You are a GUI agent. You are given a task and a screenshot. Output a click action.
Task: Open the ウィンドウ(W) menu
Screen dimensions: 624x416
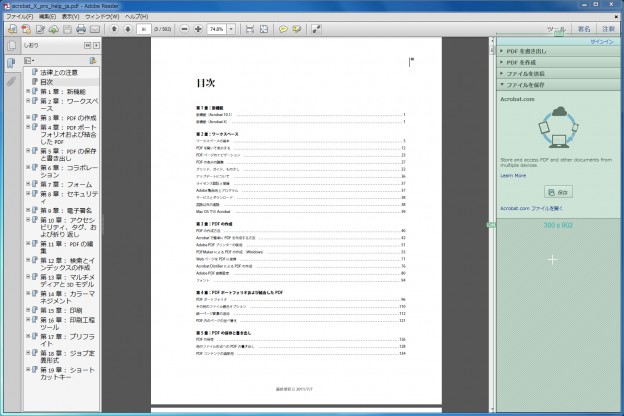(x=102, y=17)
